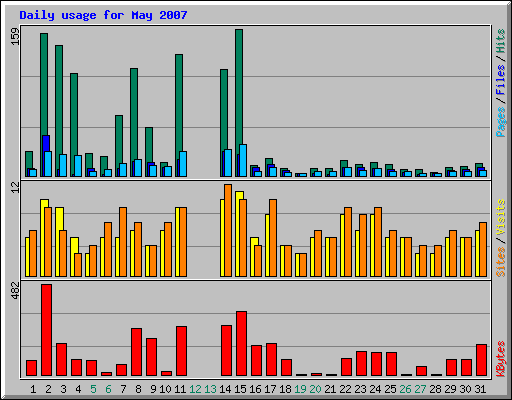Image resolution: width=512 pixels, height=400 pixels.
Task: Click green weekend day label "6"
Action: [108, 389]
